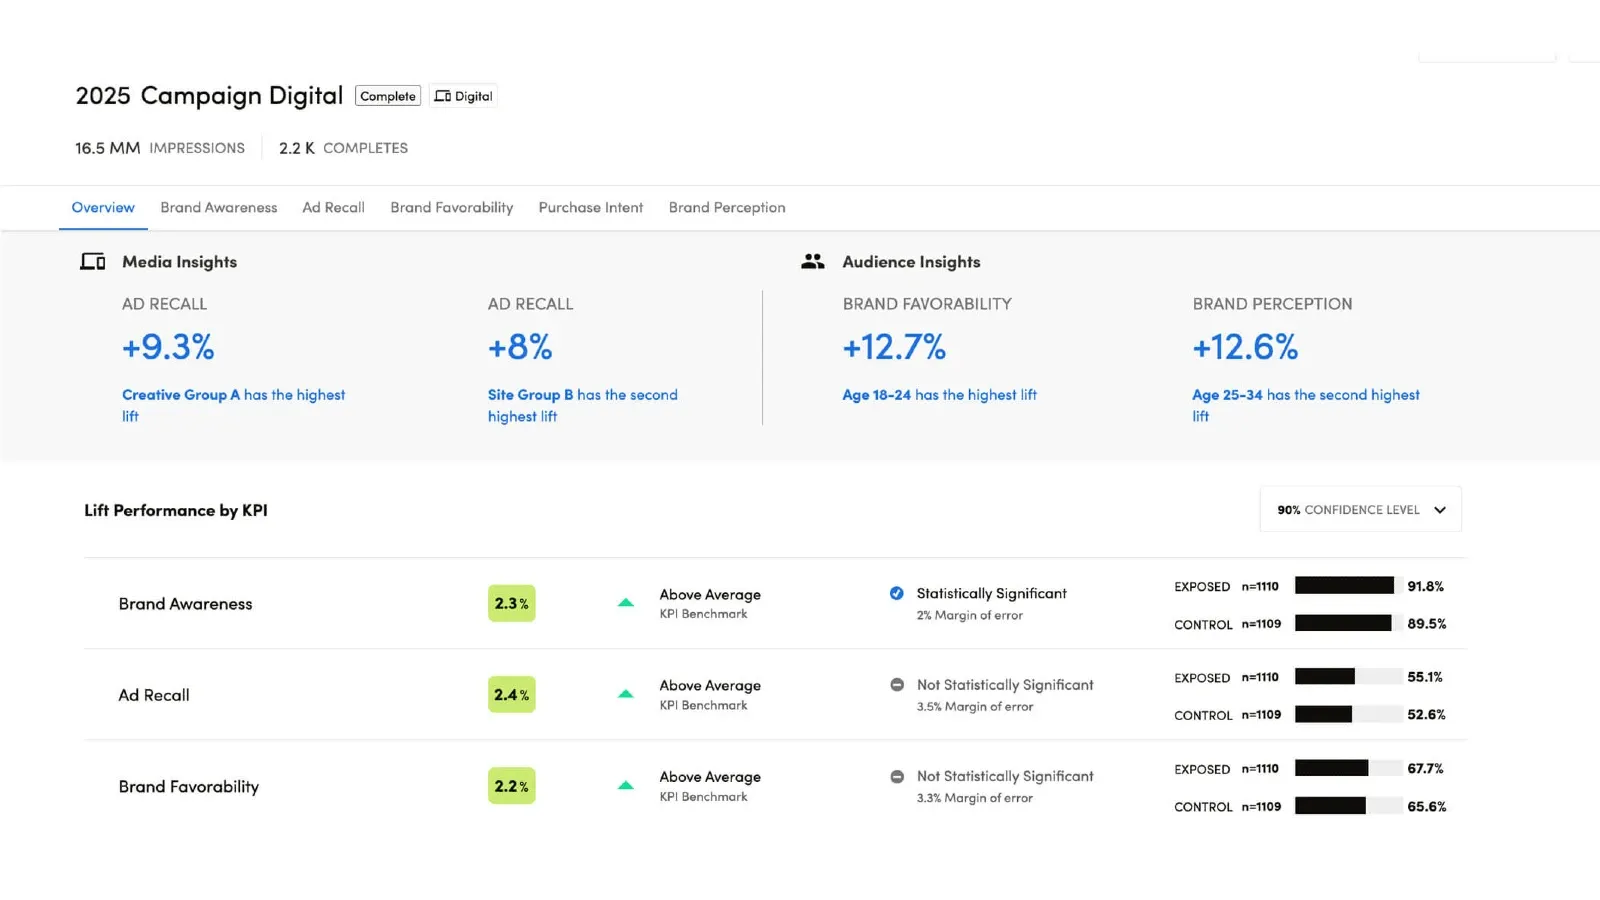Click the Age 18-24 link
This screenshot has height=900, width=1600.
(x=876, y=395)
